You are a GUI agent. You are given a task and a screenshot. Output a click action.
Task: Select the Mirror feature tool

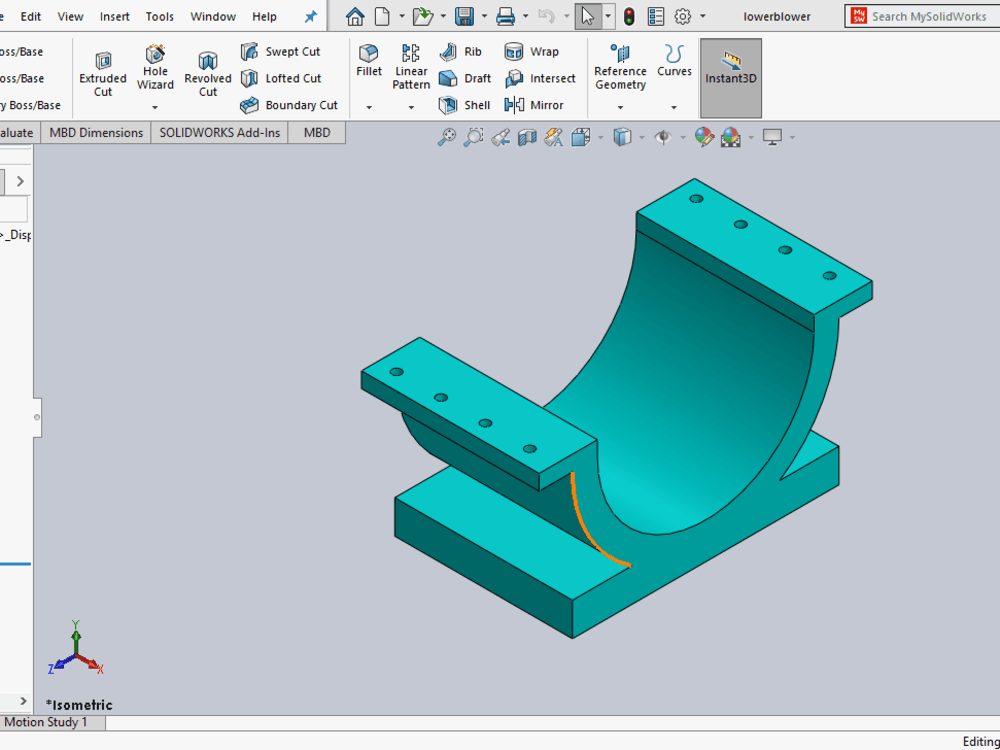tap(534, 105)
